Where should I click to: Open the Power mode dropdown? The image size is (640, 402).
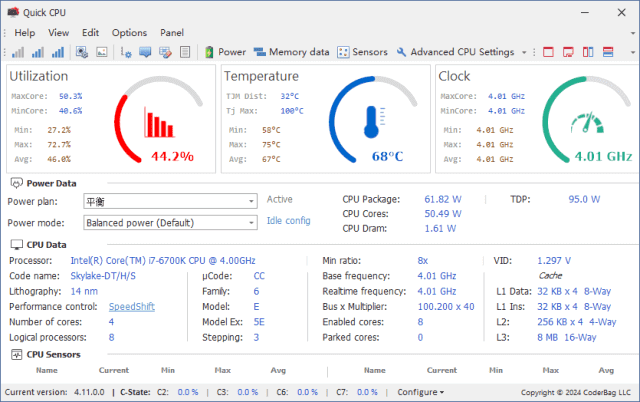[x=170, y=223]
